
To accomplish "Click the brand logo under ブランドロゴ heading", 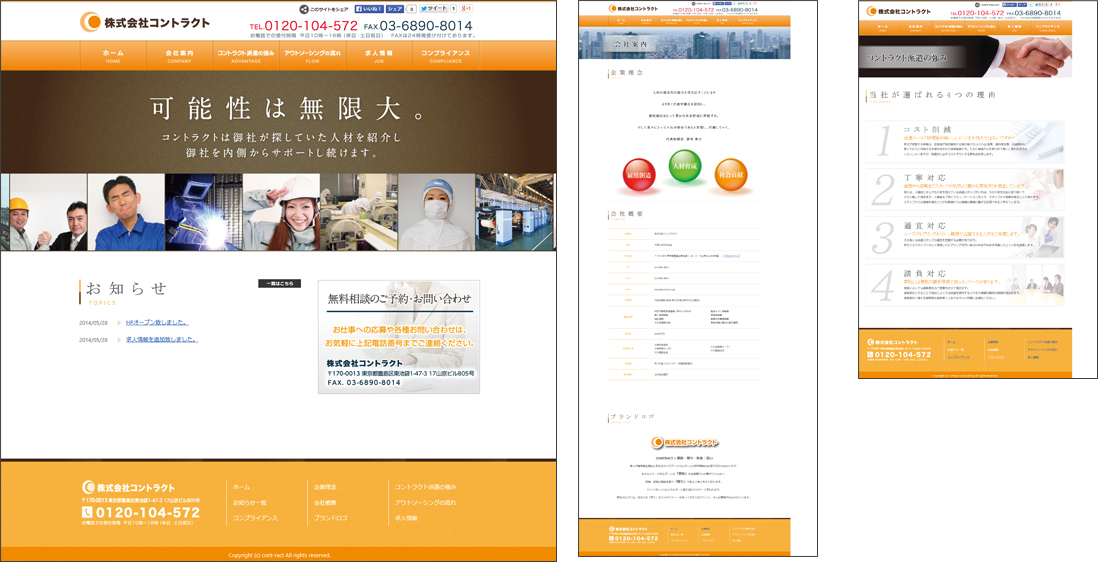I will (685, 442).
